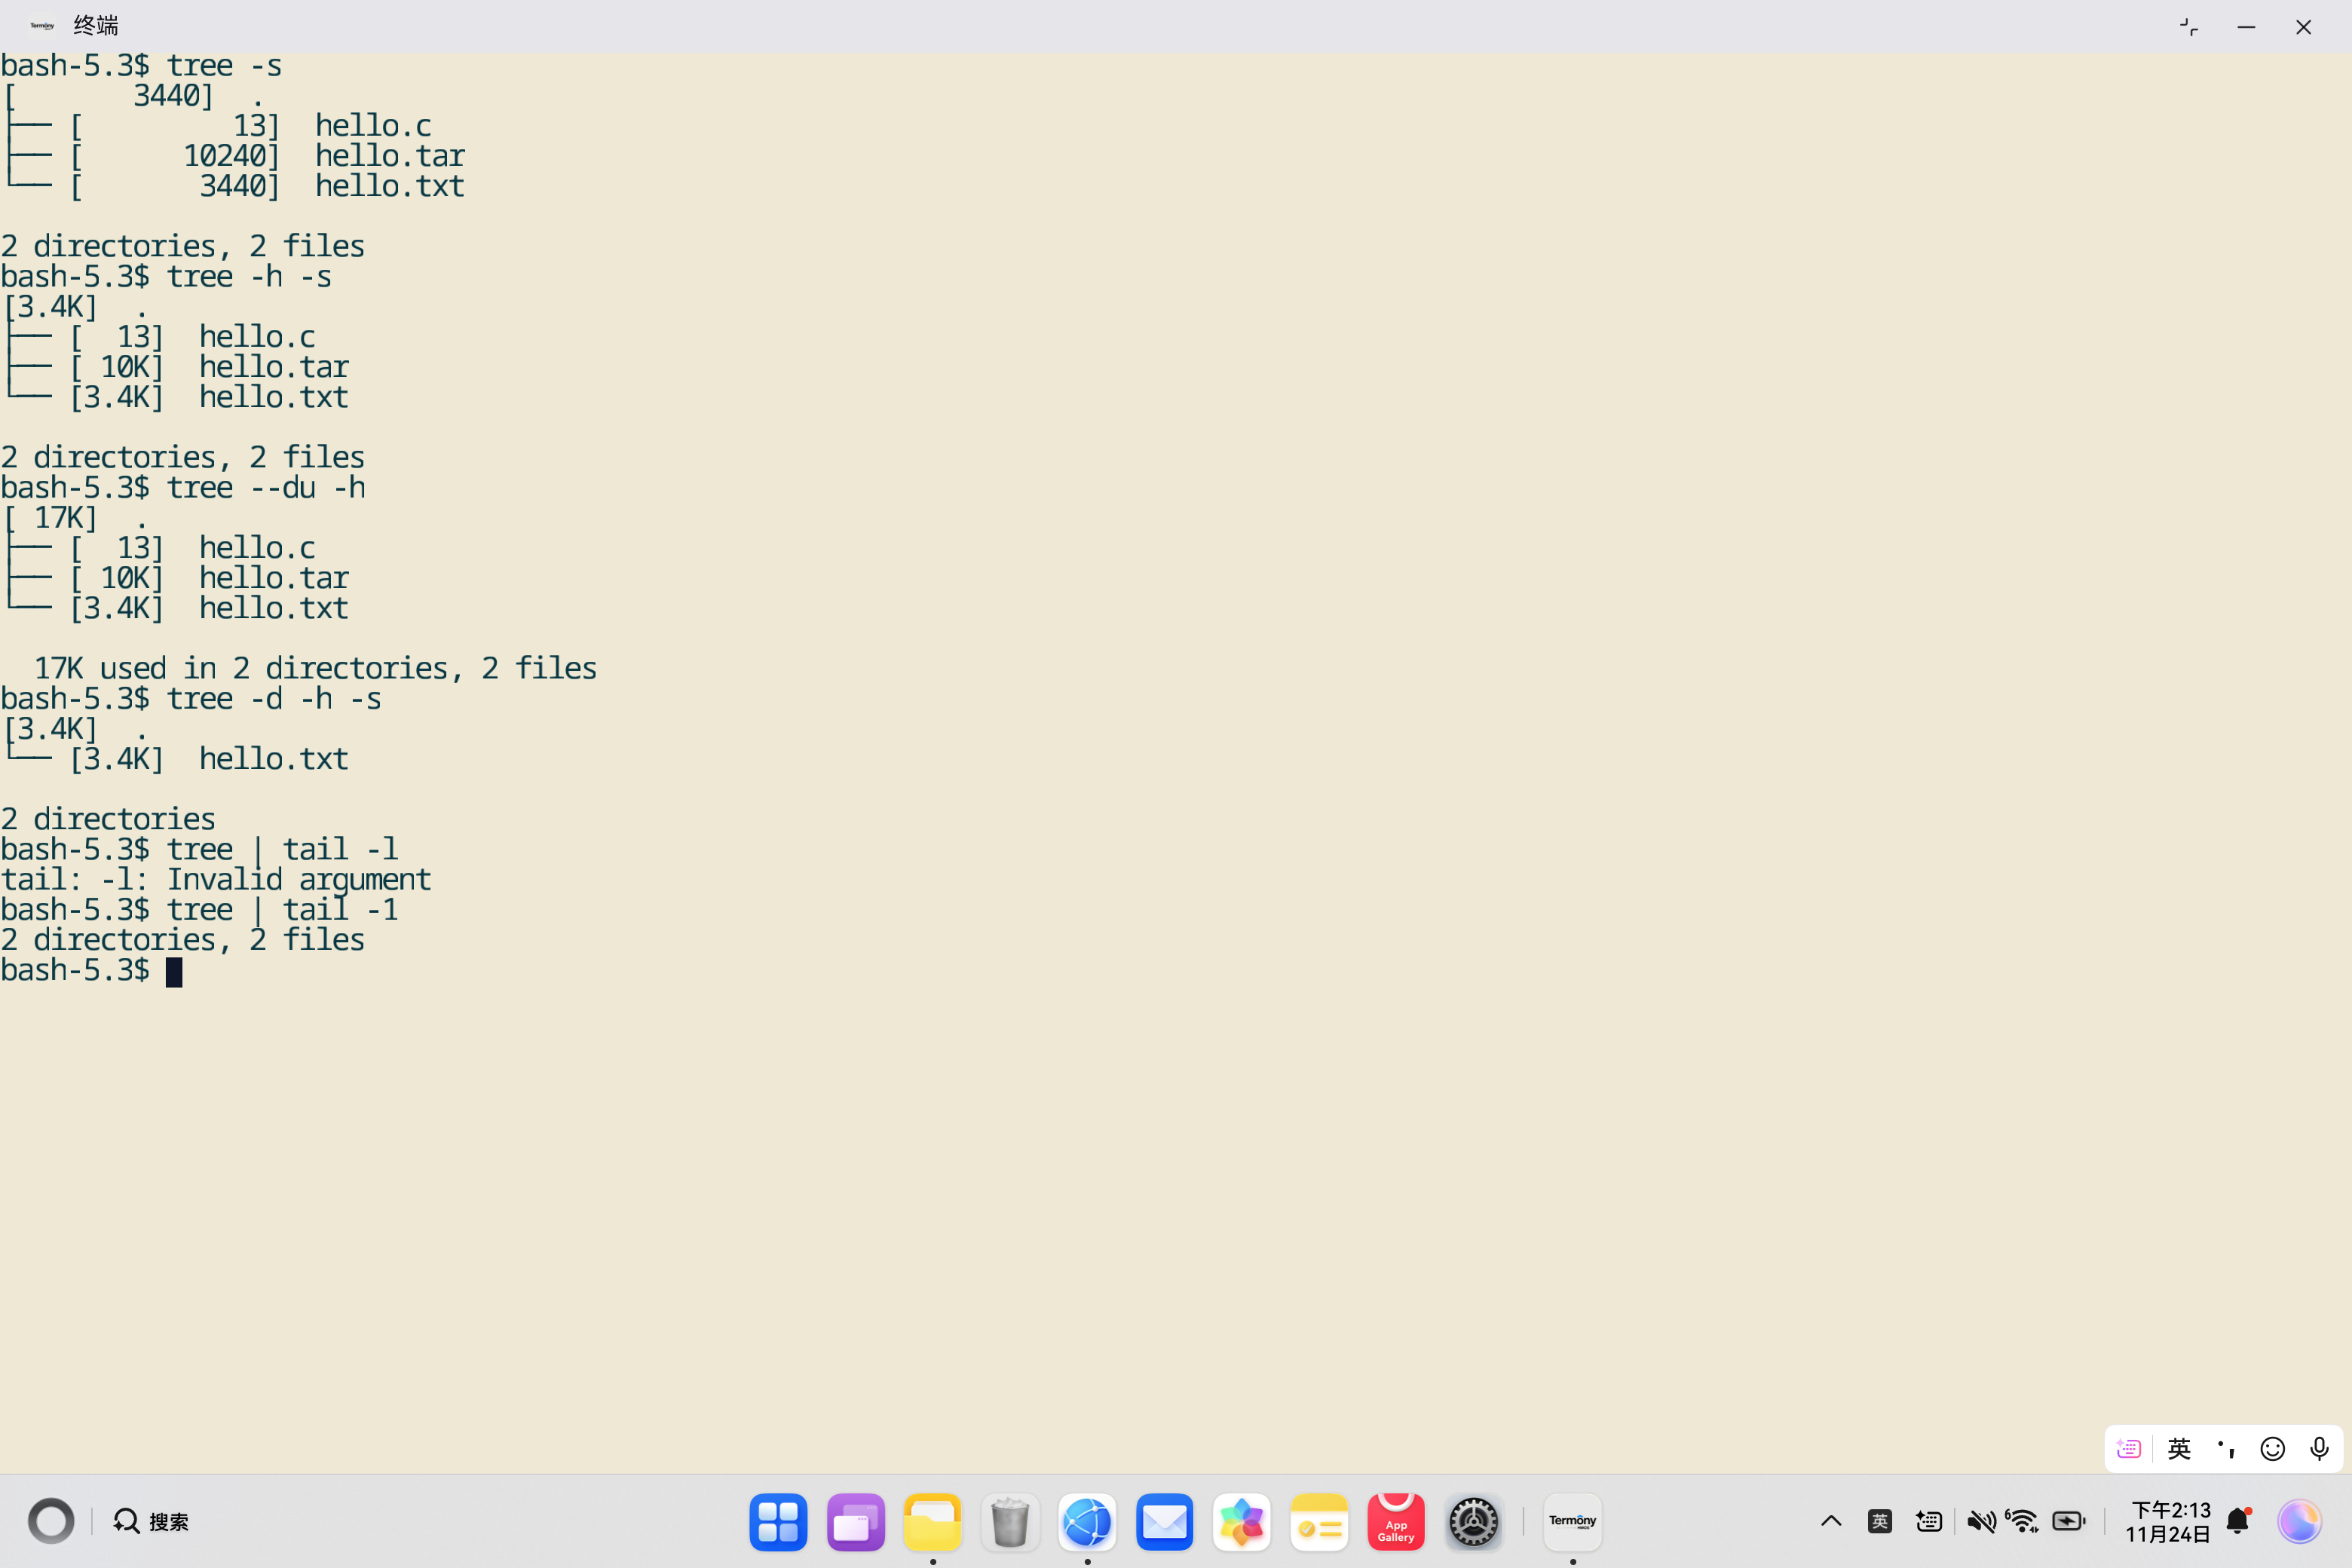The image size is (2352, 1568).
Task: Open the yellow notes app icon
Action: coord(1318,1522)
